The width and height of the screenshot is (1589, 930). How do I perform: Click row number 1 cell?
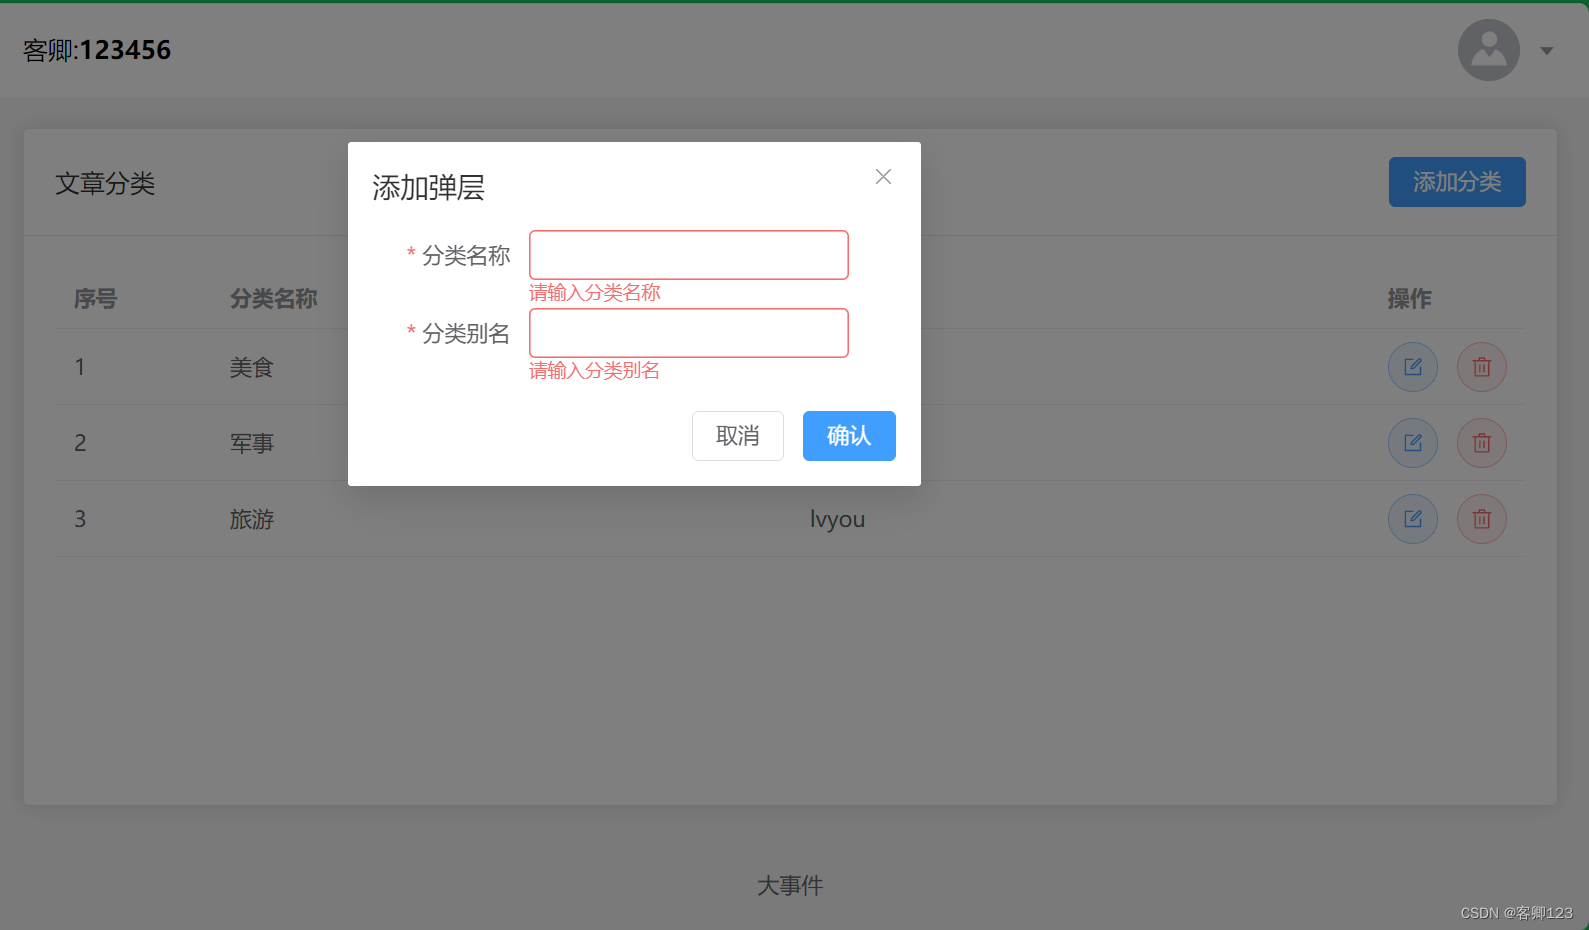[x=80, y=367]
